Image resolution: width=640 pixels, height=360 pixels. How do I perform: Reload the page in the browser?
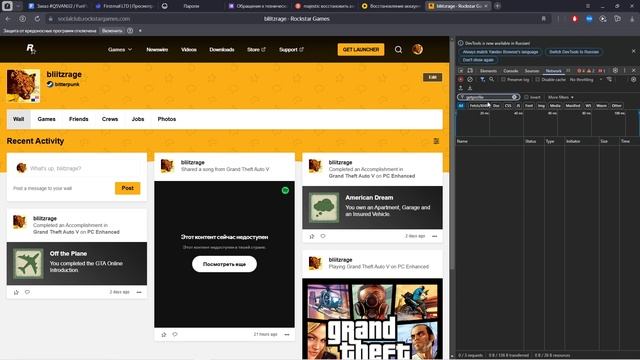pyautogui.click(x=37, y=19)
